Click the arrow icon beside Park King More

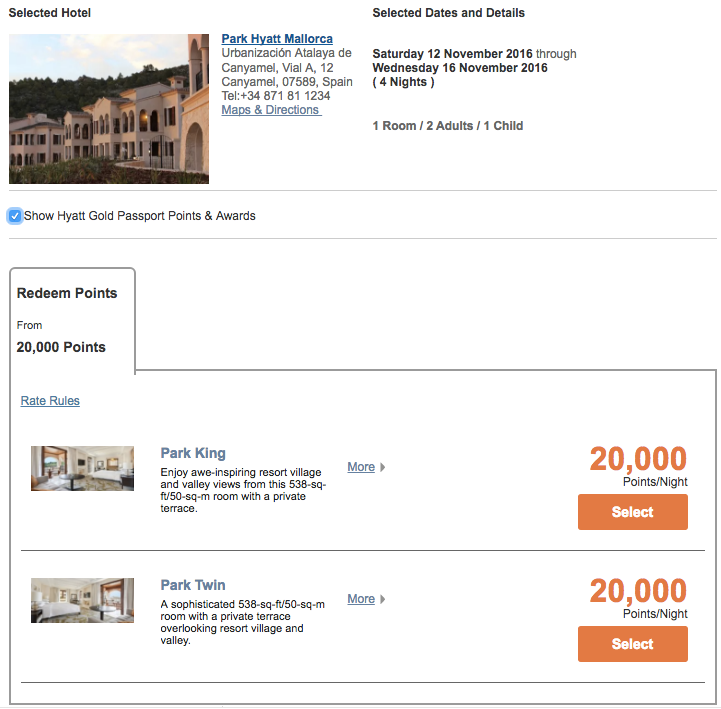383,467
